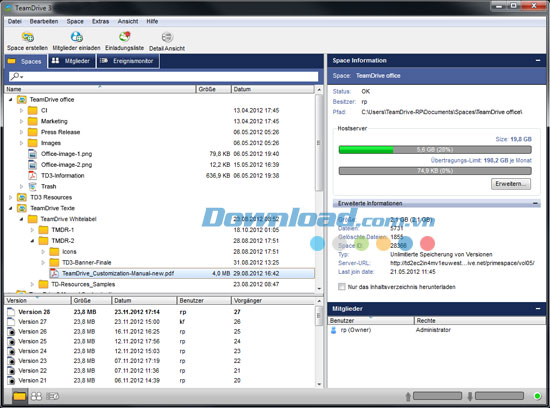
Task: Collapse the Space Information panel
Action: pos(538,60)
